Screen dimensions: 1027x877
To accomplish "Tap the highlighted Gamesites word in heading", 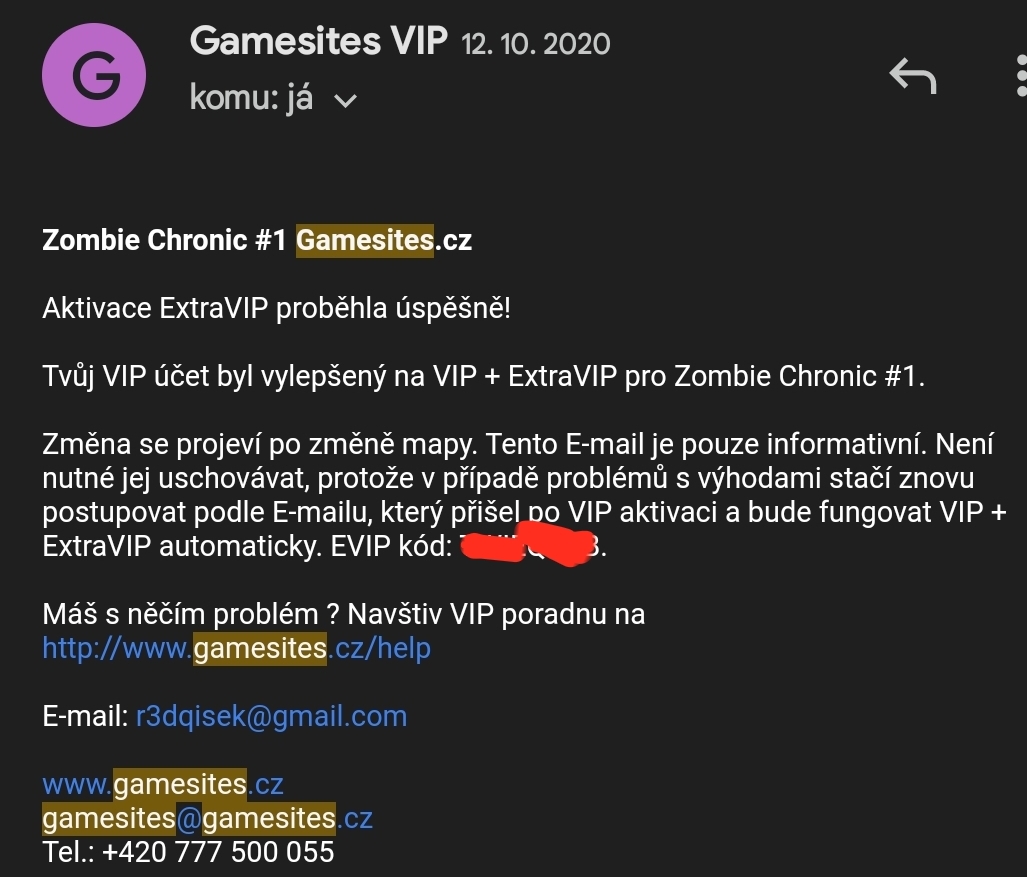I will pos(365,240).
